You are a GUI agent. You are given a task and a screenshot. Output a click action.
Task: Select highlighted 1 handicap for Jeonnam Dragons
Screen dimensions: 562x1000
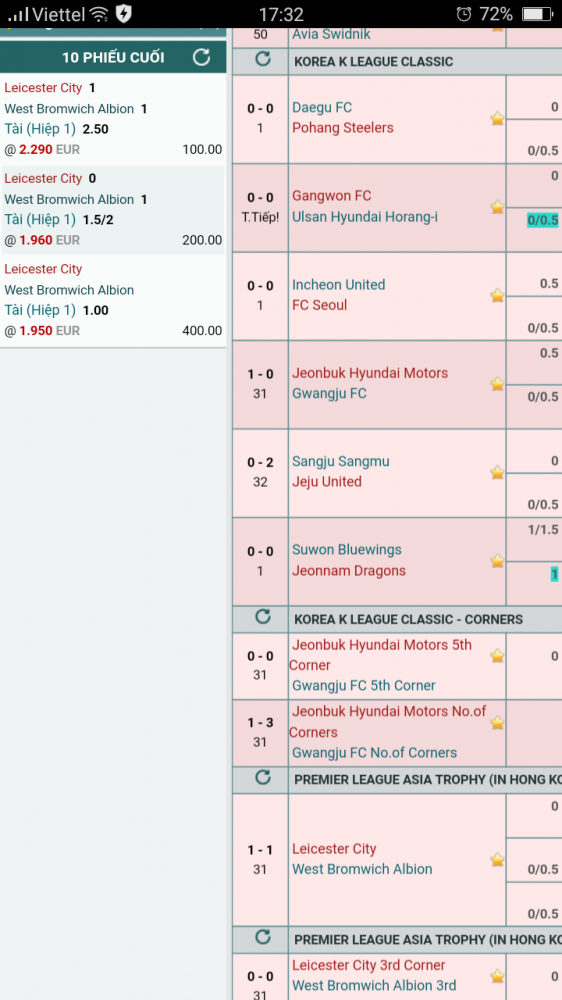click(x=554, y=575)
